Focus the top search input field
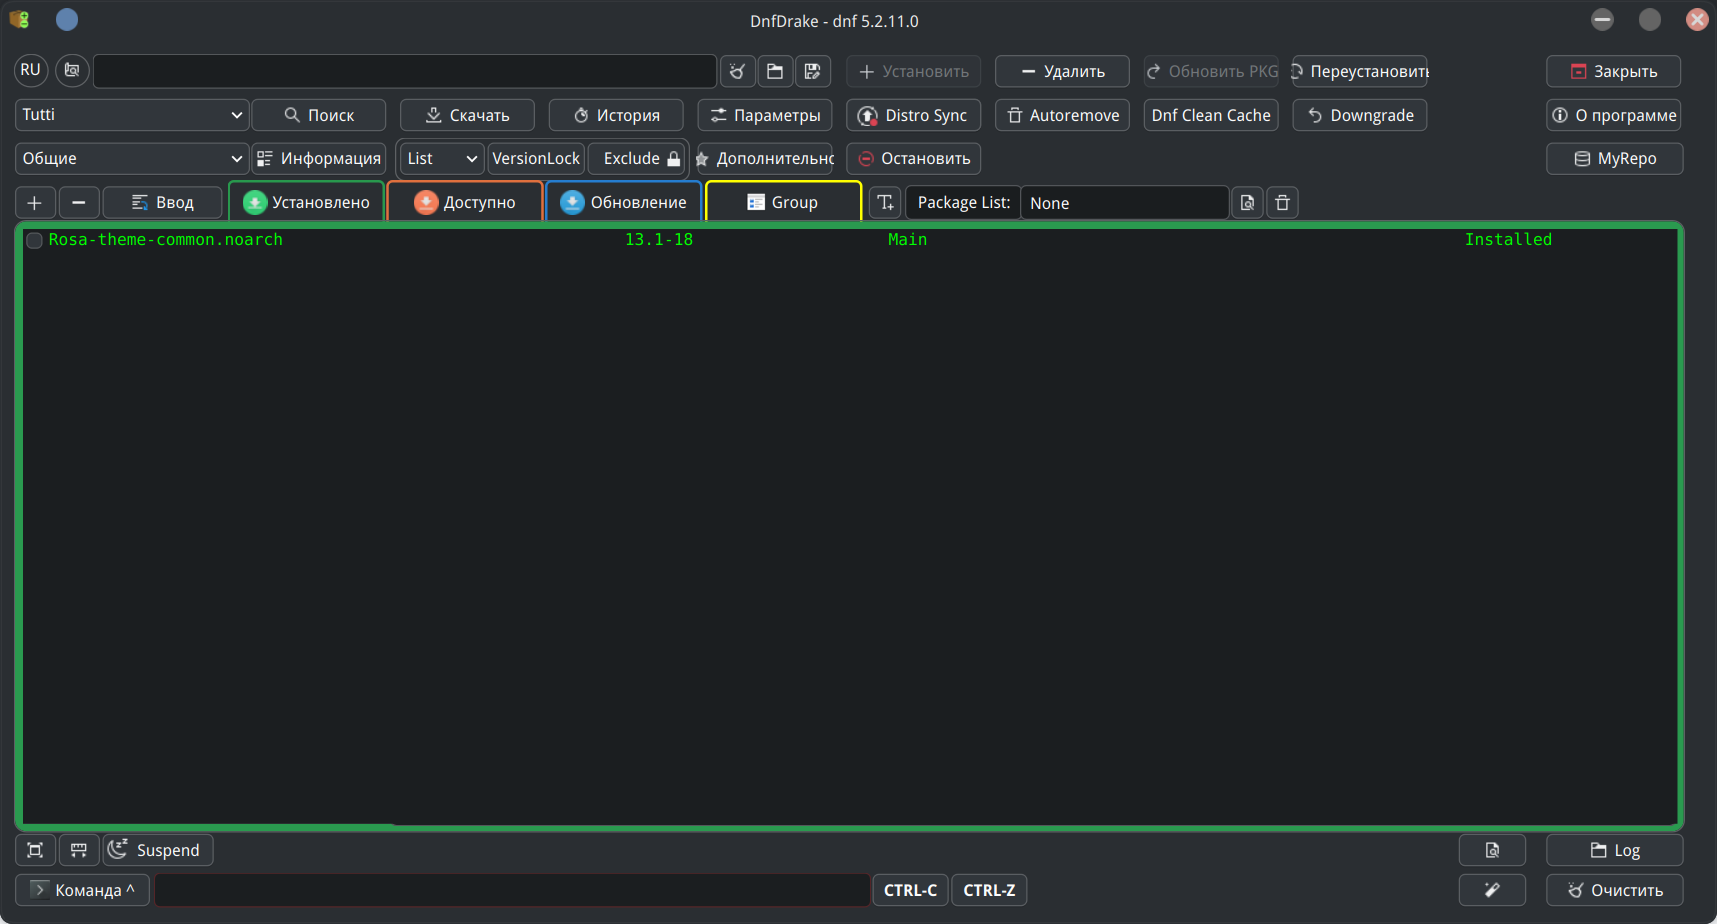This screenshot has height=924, width=1717. [405, 71]
